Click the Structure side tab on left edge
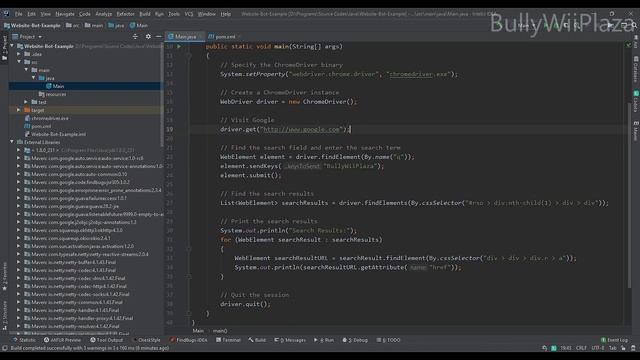 5,315
